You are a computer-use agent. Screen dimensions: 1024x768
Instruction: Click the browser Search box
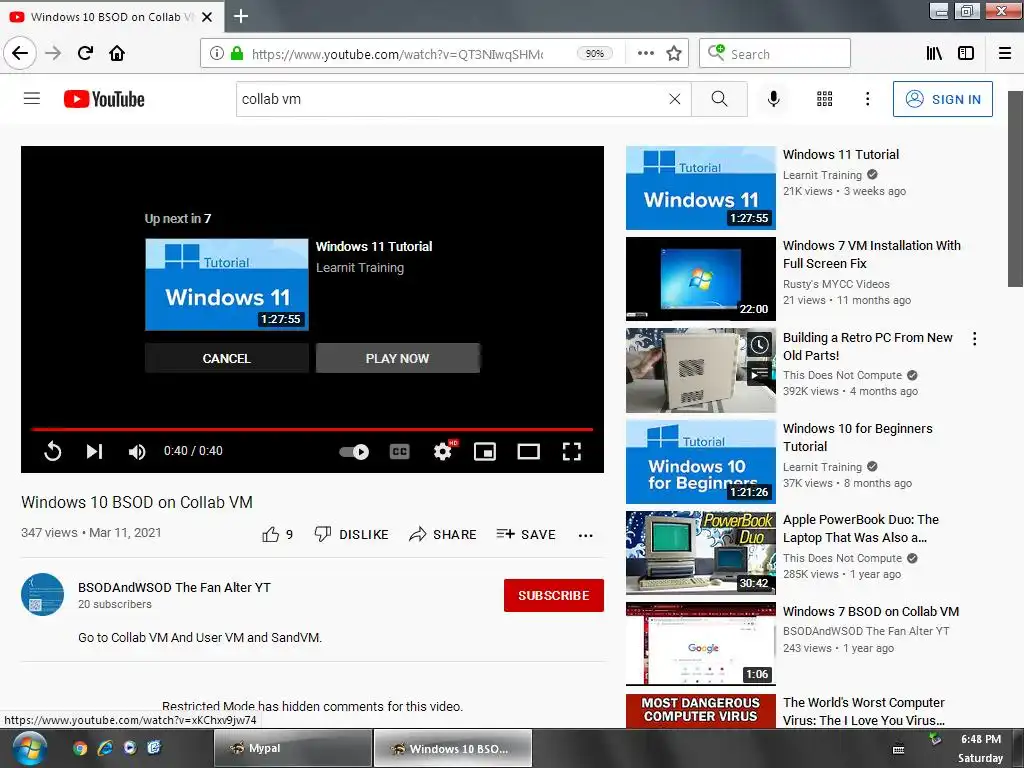point(775,54)
